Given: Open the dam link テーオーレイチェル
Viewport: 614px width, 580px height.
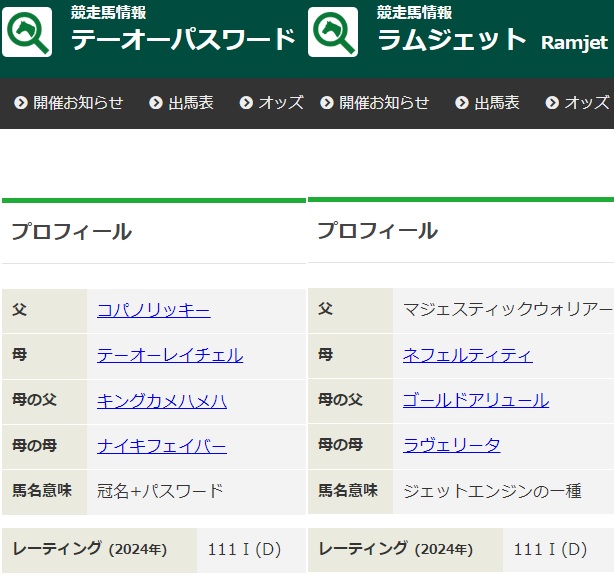Looking at the screenshot, I should [169, 355].
